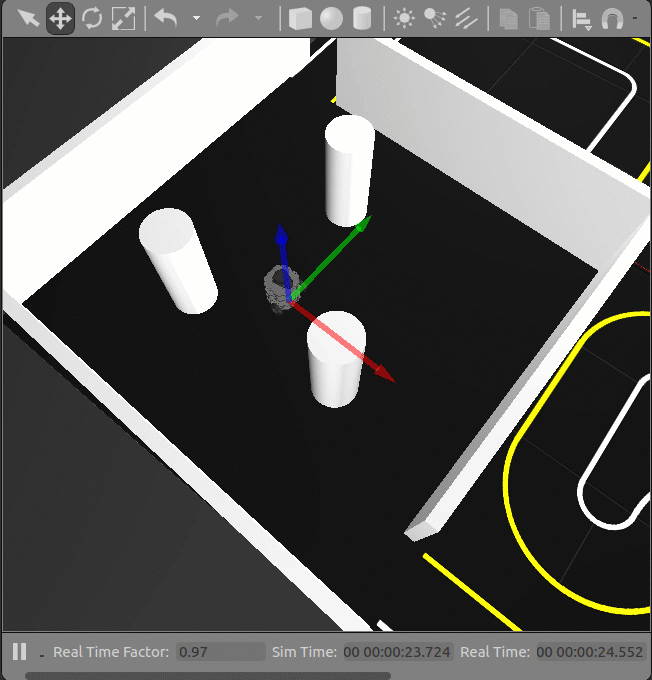The image size is (652, 680).
Task: Click the Copy icon in toolbar
Action: (509, 18)
